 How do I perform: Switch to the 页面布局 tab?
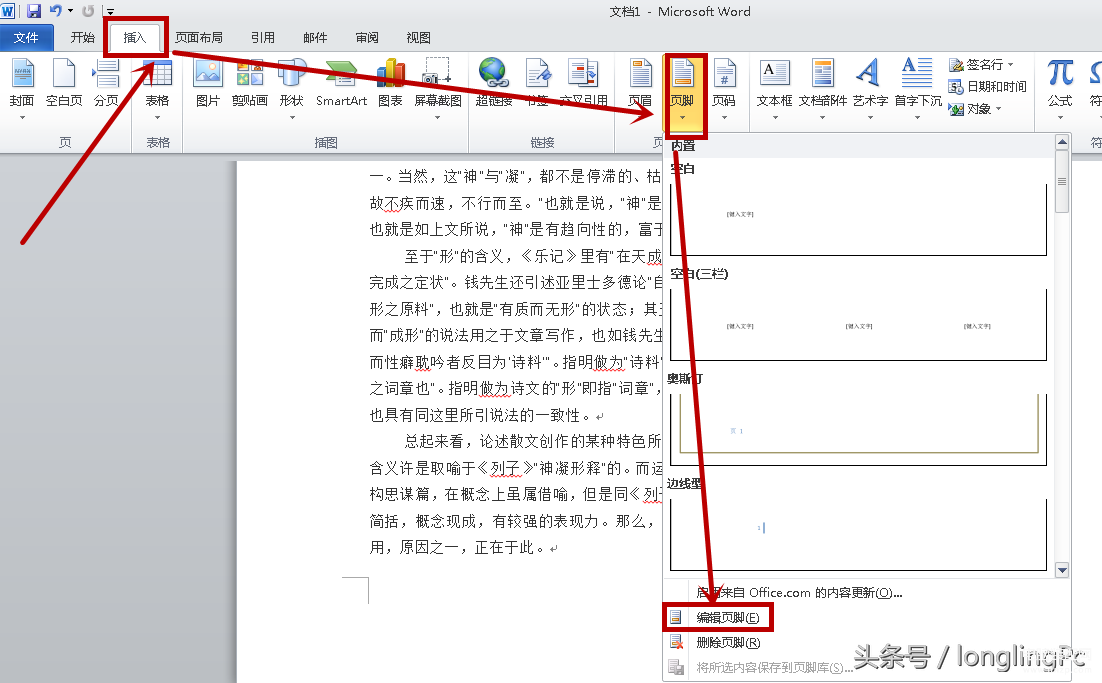click(x=199, y=38)
